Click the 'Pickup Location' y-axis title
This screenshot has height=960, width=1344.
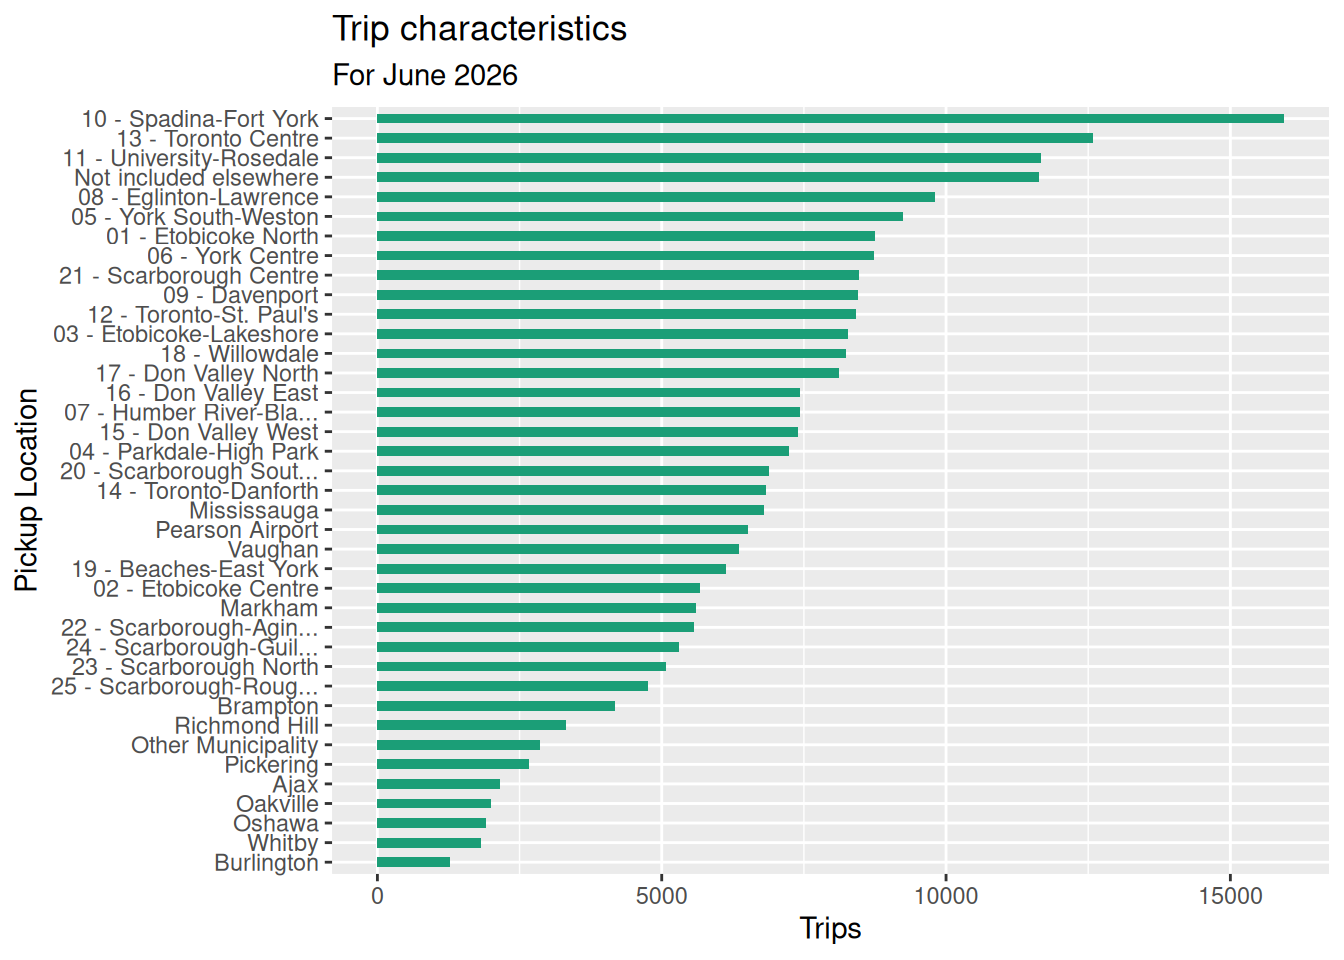point(27,490)
